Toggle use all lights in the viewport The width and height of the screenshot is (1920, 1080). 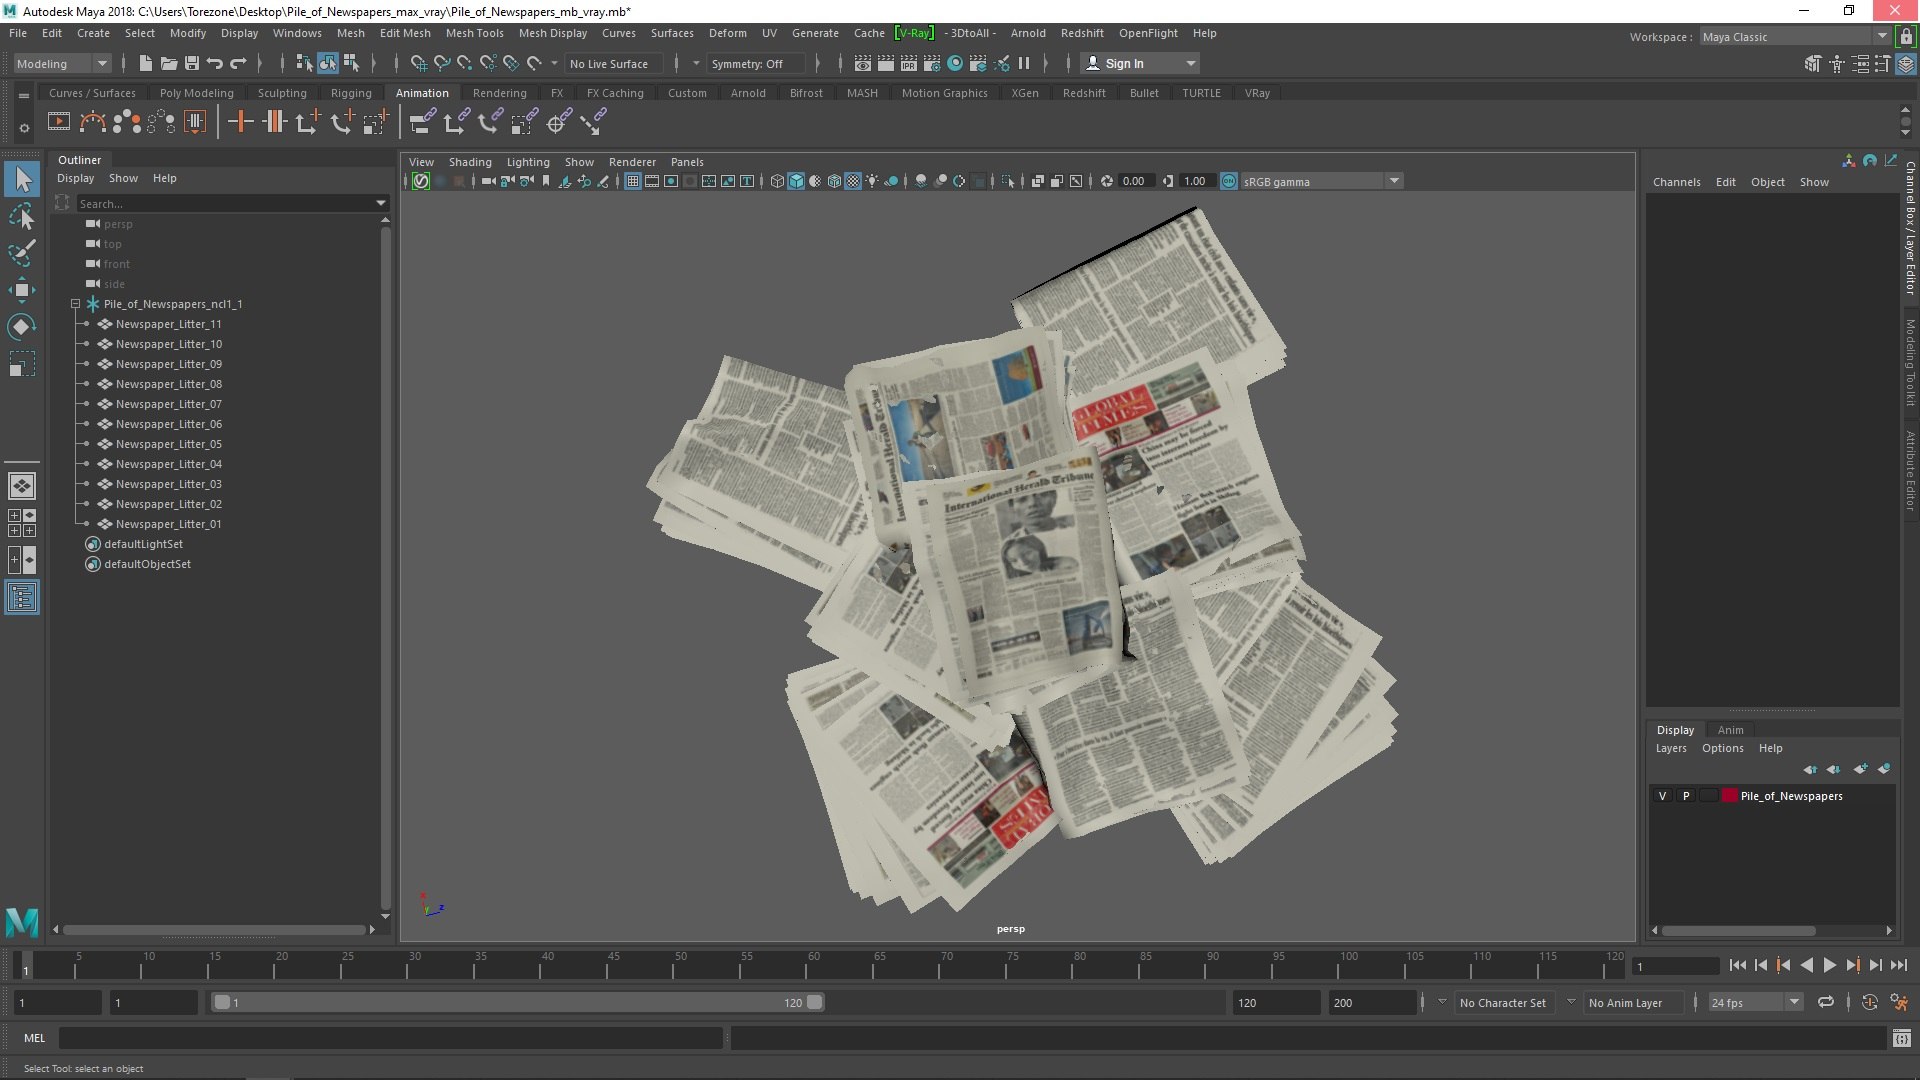tap(872, 181)
